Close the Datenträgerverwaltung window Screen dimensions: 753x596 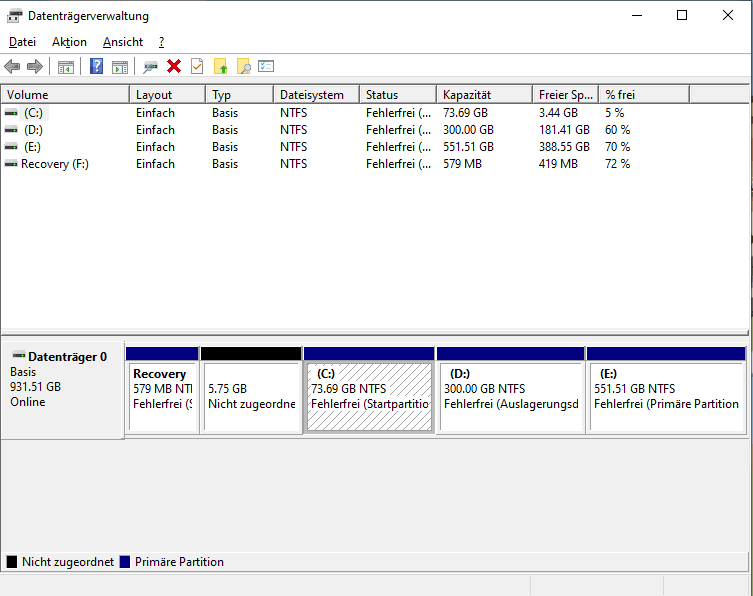coord(728,15)
